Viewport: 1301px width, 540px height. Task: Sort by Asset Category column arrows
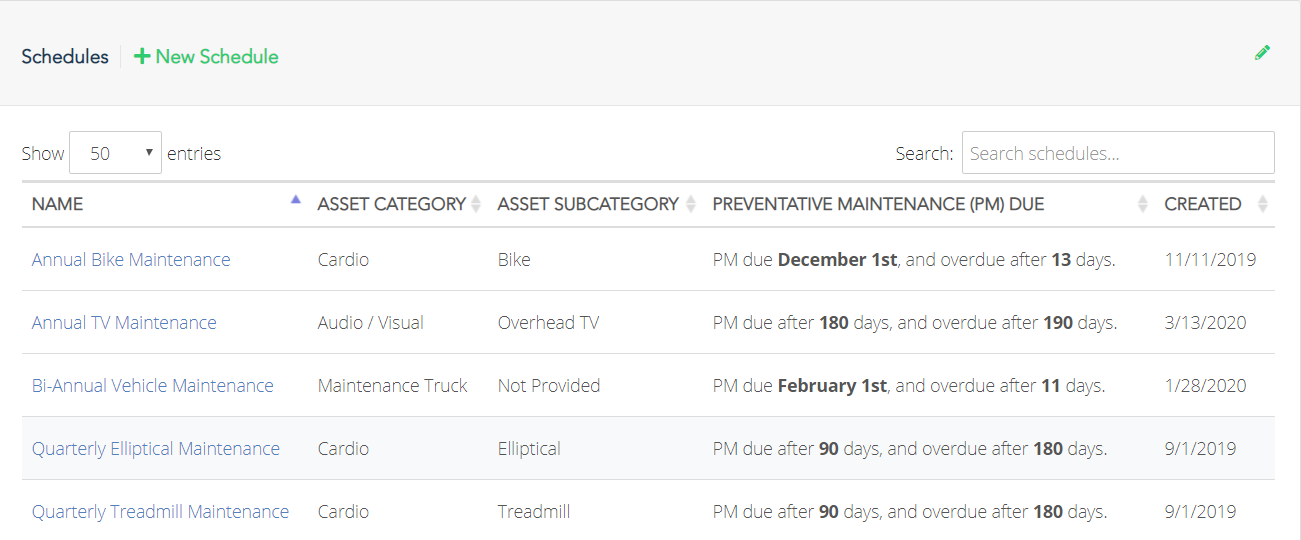476,204
